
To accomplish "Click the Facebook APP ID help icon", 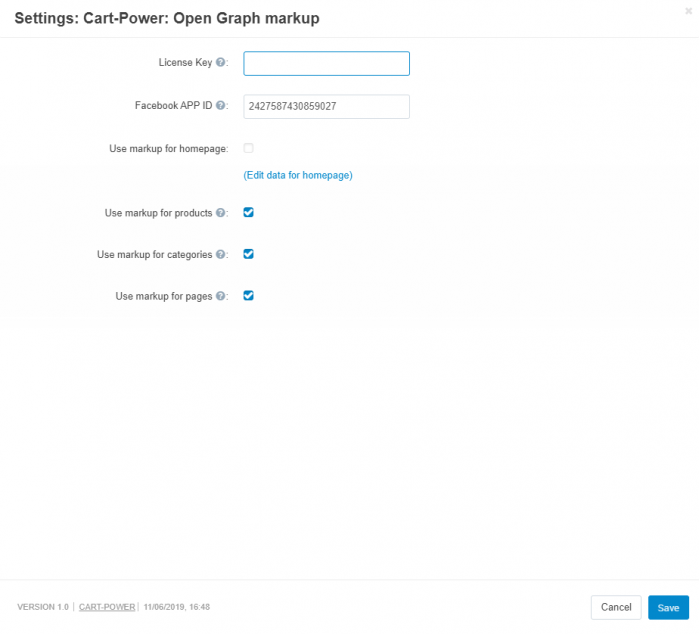I will pos(220,105).
